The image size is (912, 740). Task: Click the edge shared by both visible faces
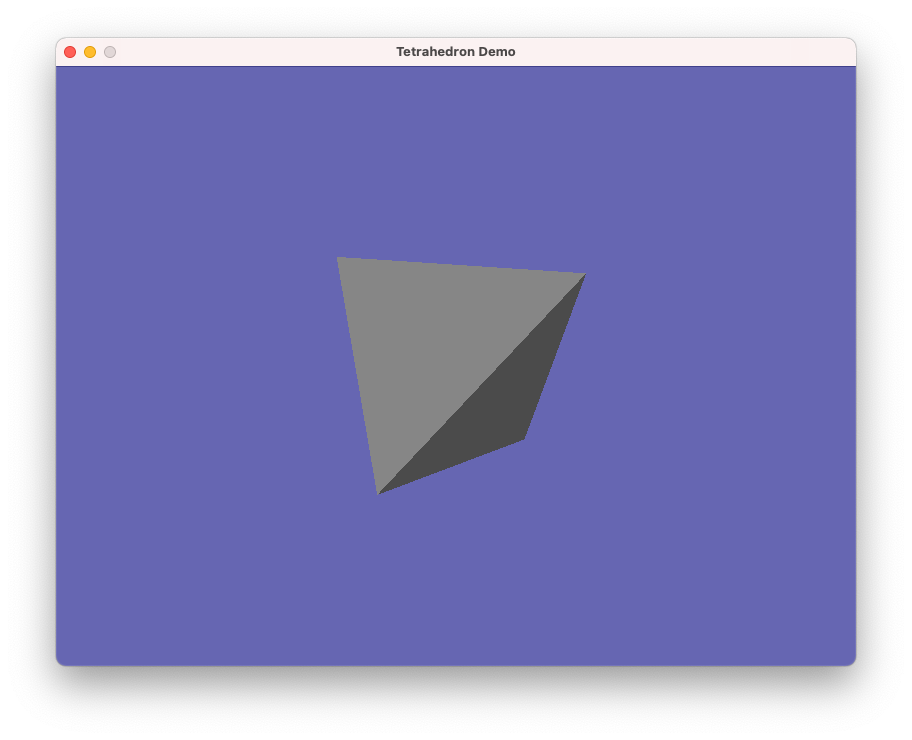(x=482, y=384)
